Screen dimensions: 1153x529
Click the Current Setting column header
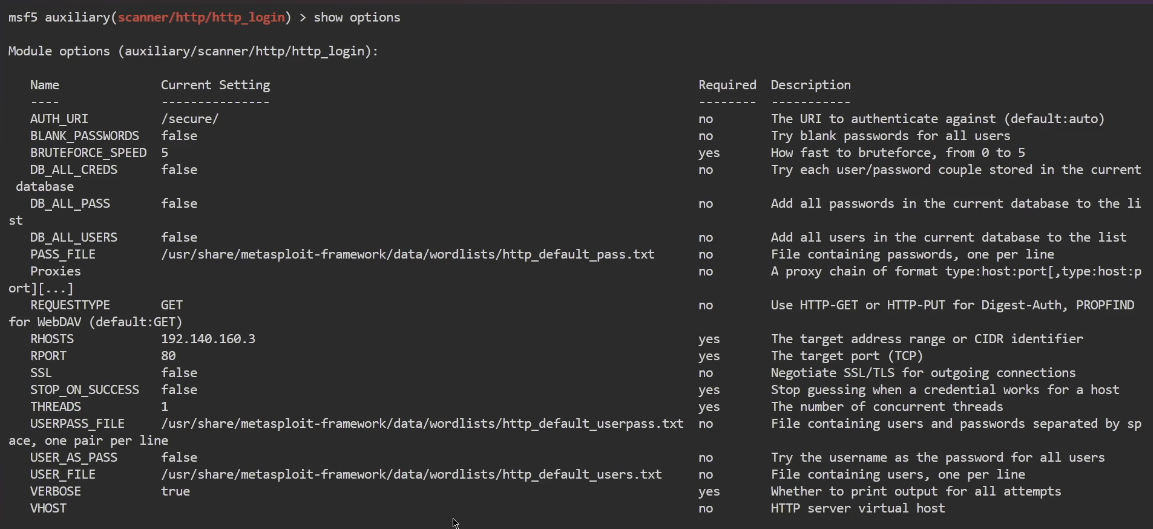click(x=215, y=85)
